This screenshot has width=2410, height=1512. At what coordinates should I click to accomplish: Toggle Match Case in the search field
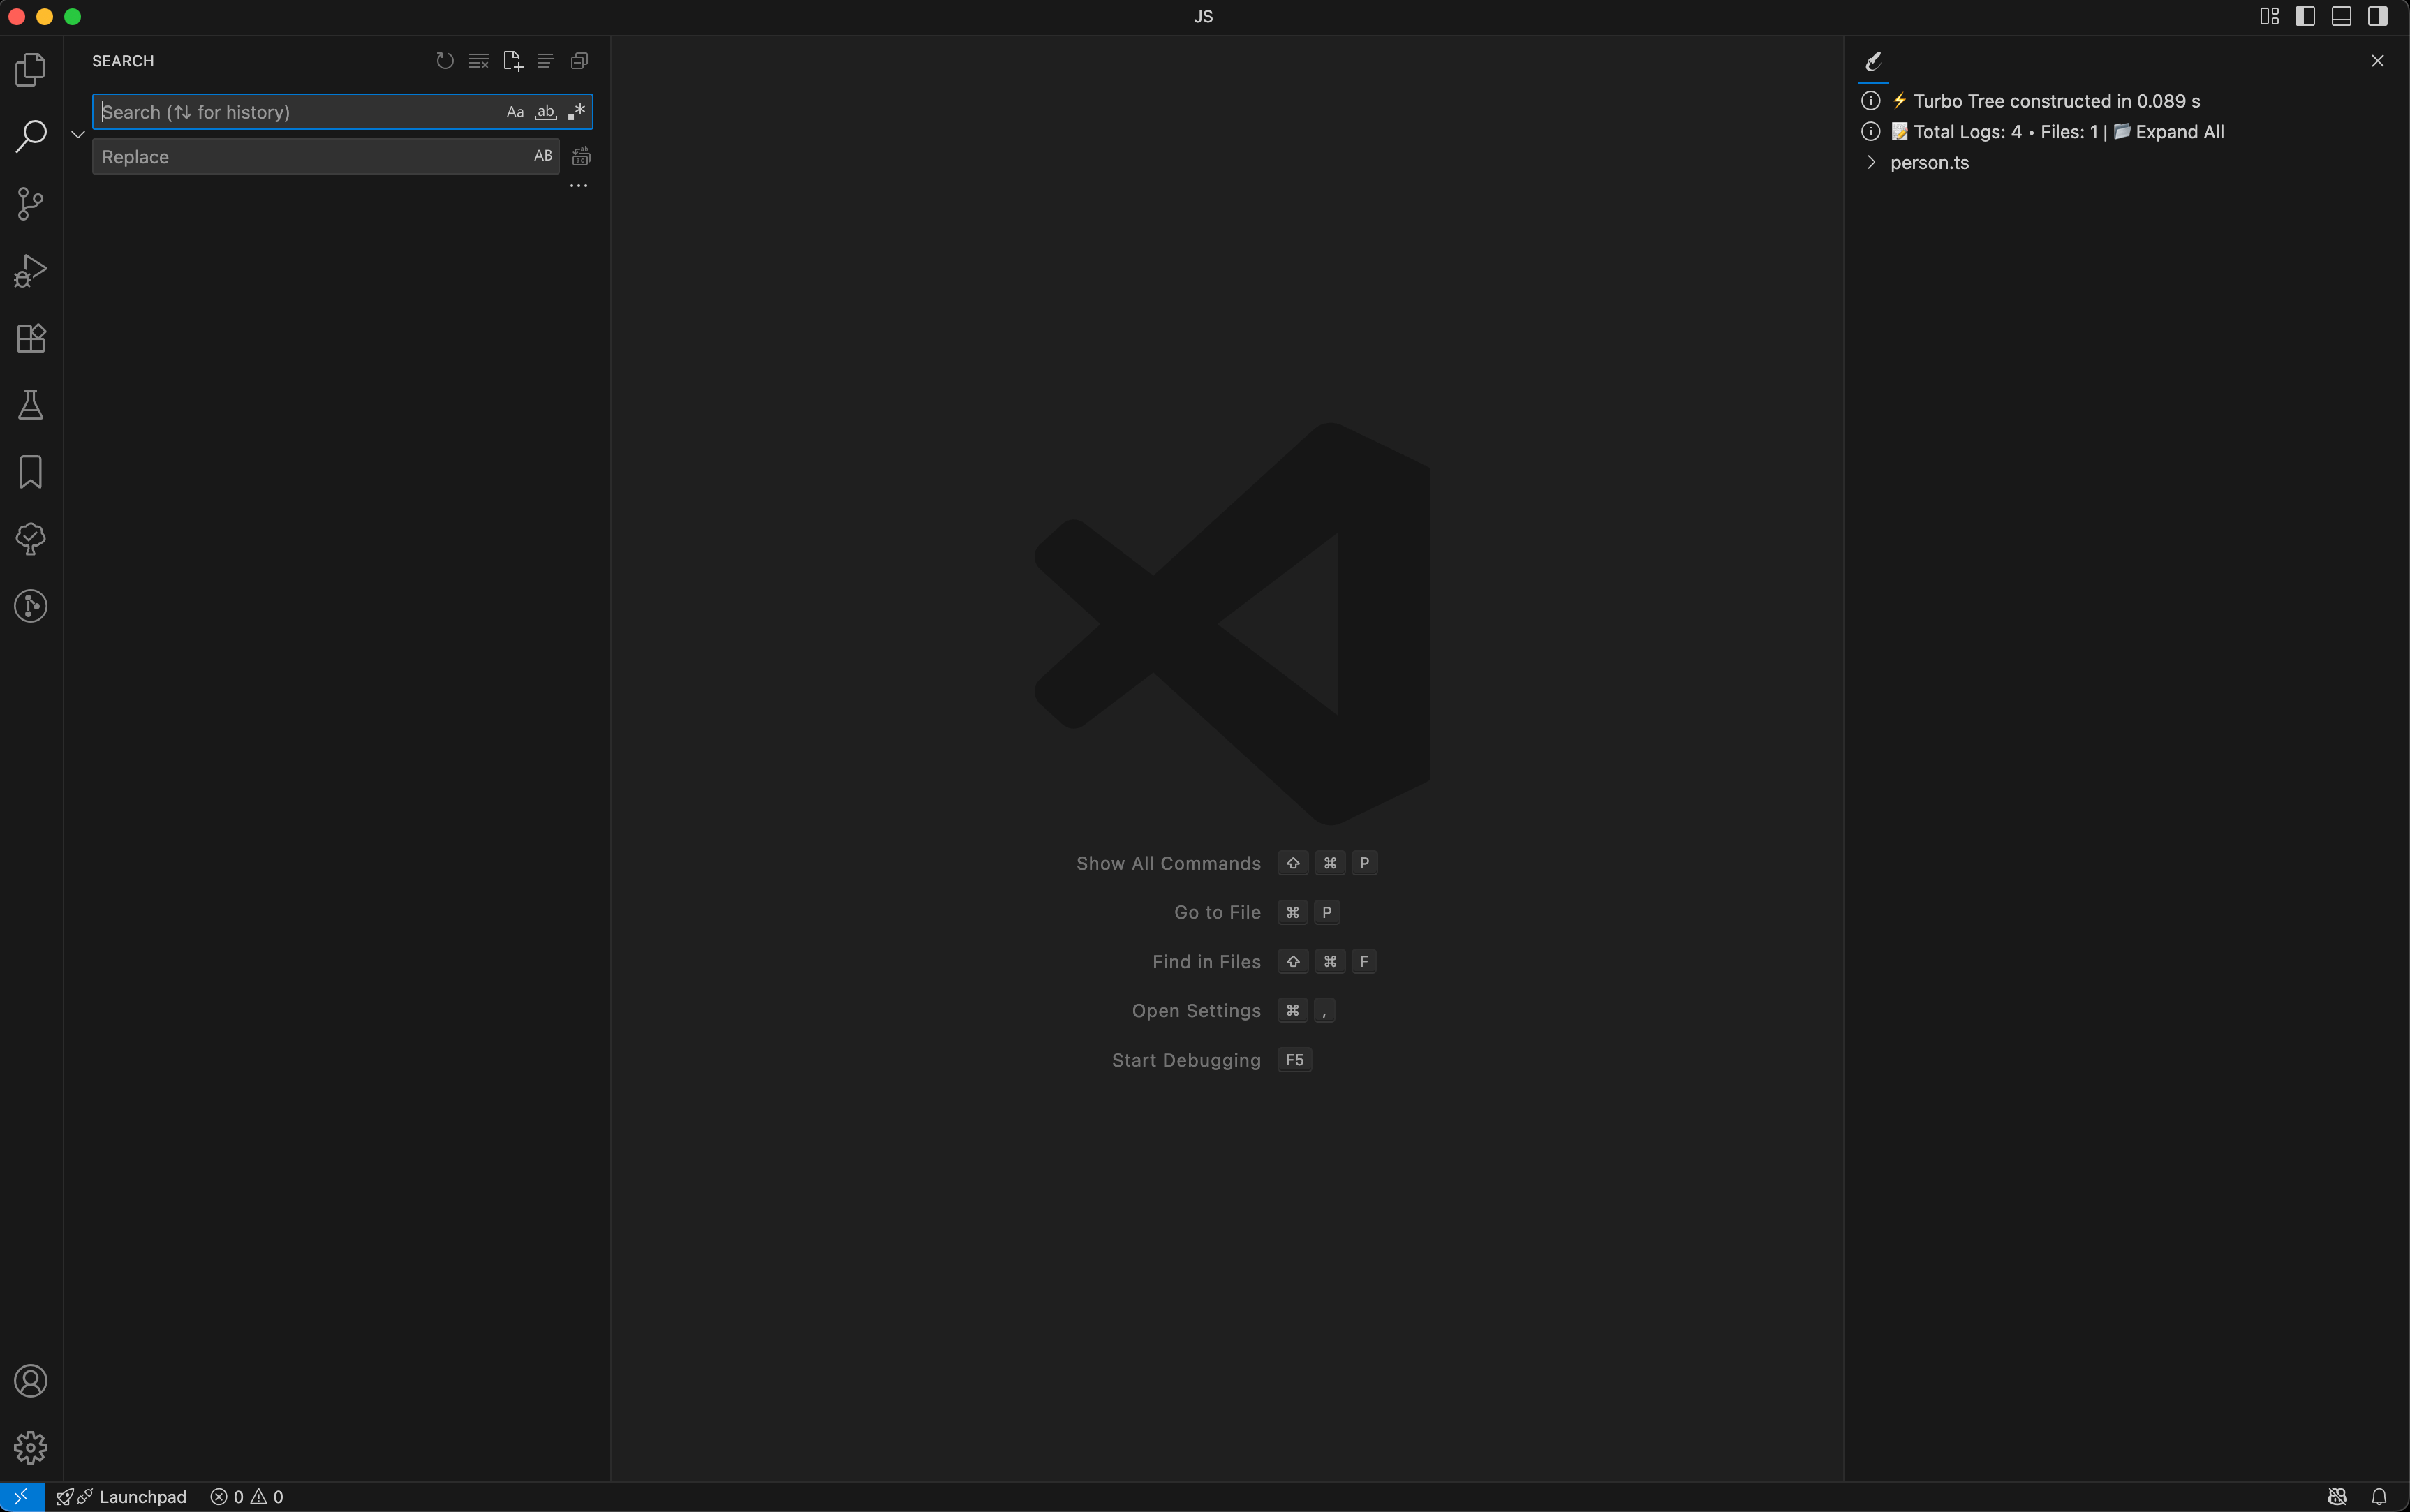click(514, 111)
